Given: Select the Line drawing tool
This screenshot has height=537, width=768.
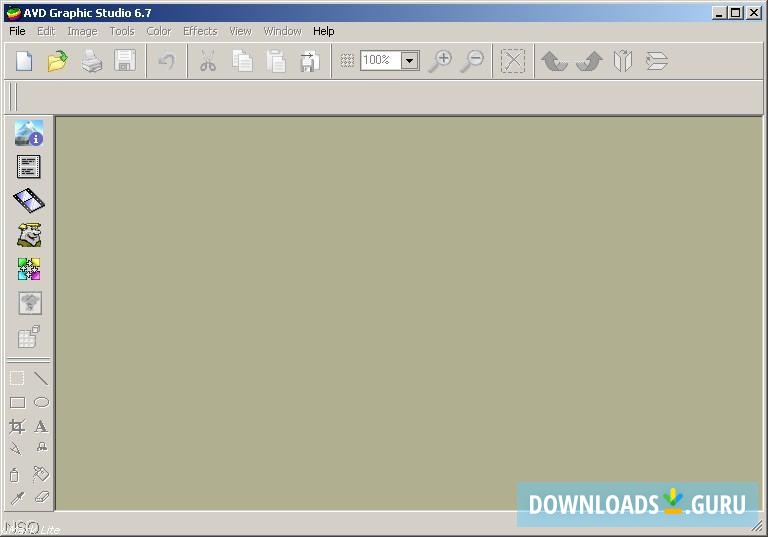Looking at the screenshot, I should point(41,378).
